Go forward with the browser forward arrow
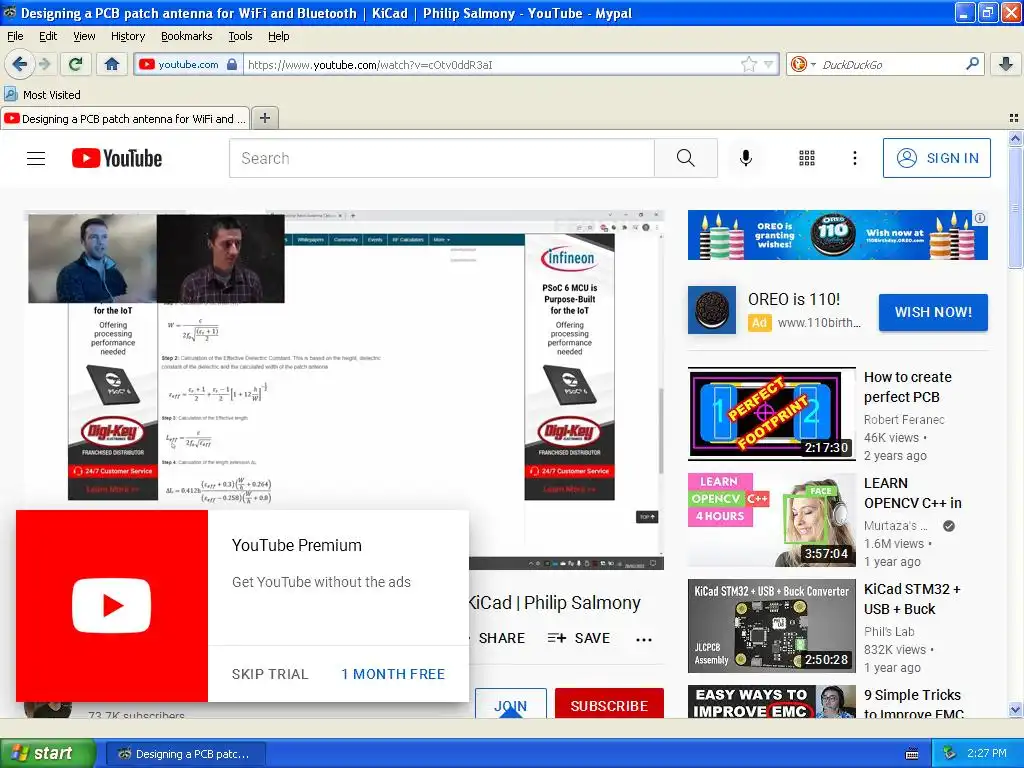Viewport: 1024px width, 768px height. point(44,64)
